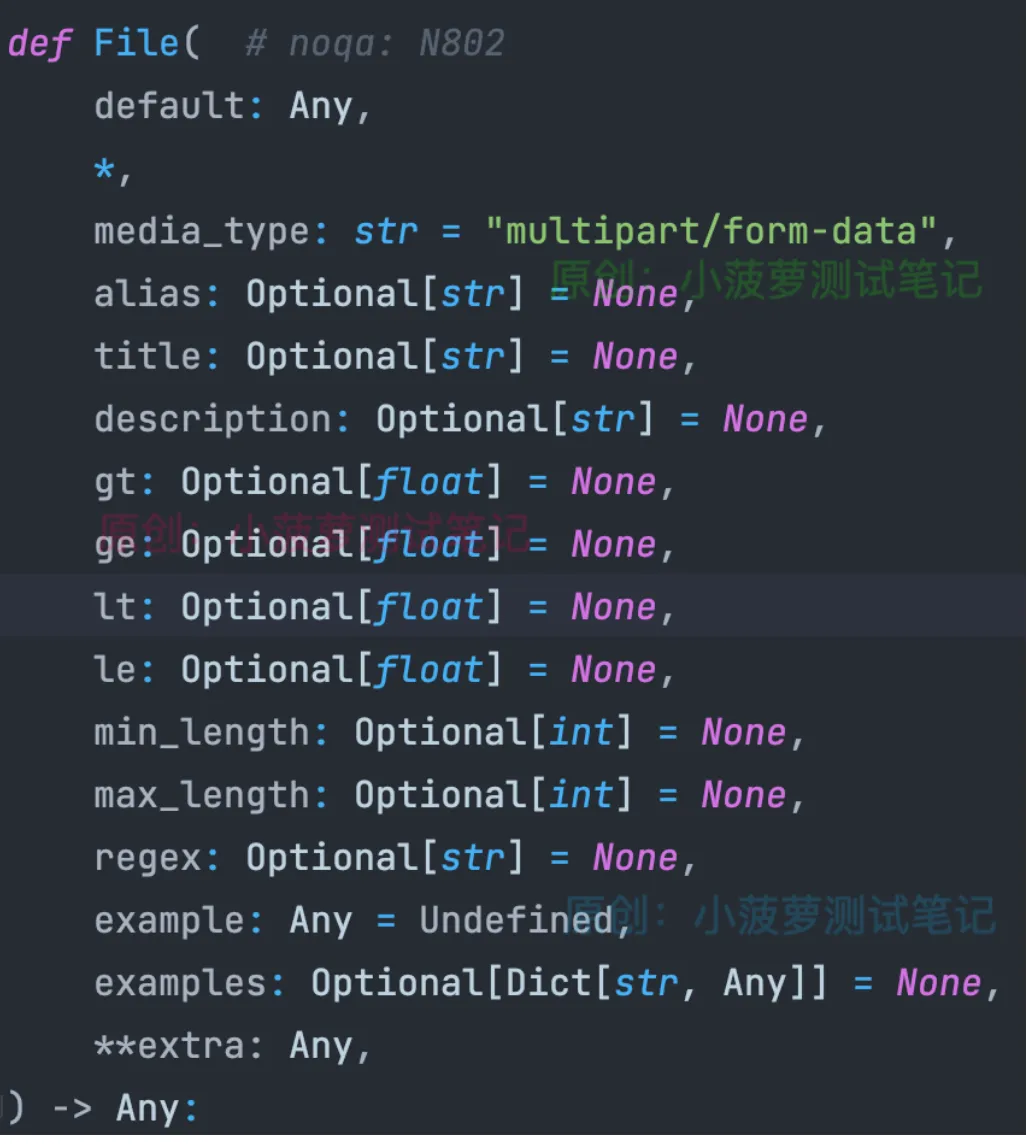Screen dimensions: 1027x1144
Task: Click the File function name
Action: tap(136, 43)
